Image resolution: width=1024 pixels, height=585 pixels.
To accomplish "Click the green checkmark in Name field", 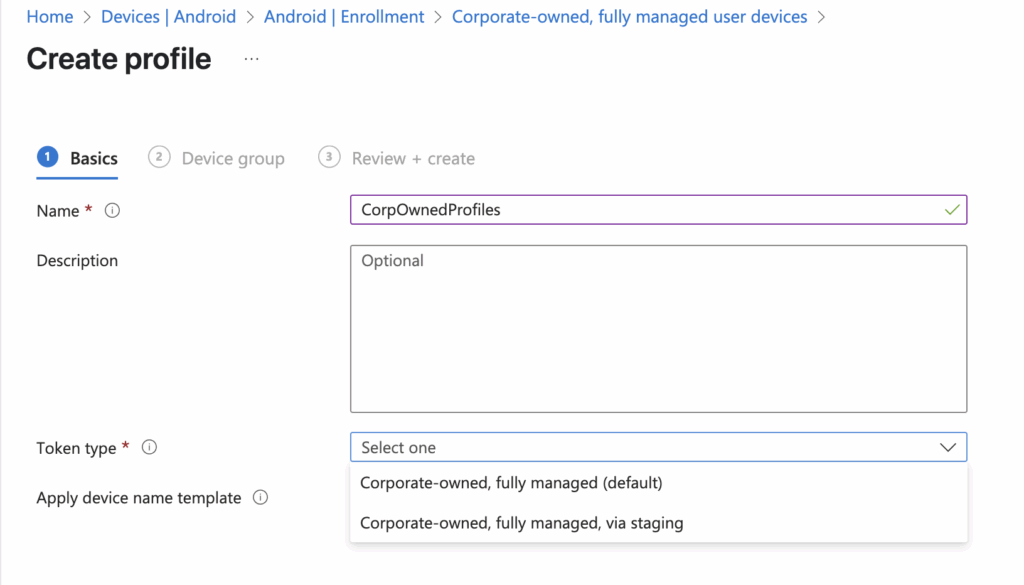I will pos(951,210).
